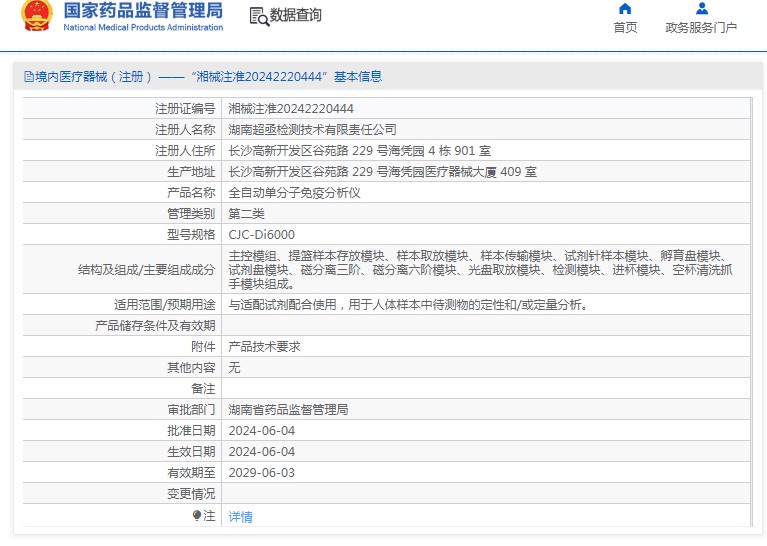The image size is (767, 546).
Task: Select the 批准日期 value 2024-06-04
Action: click(262, 431)
